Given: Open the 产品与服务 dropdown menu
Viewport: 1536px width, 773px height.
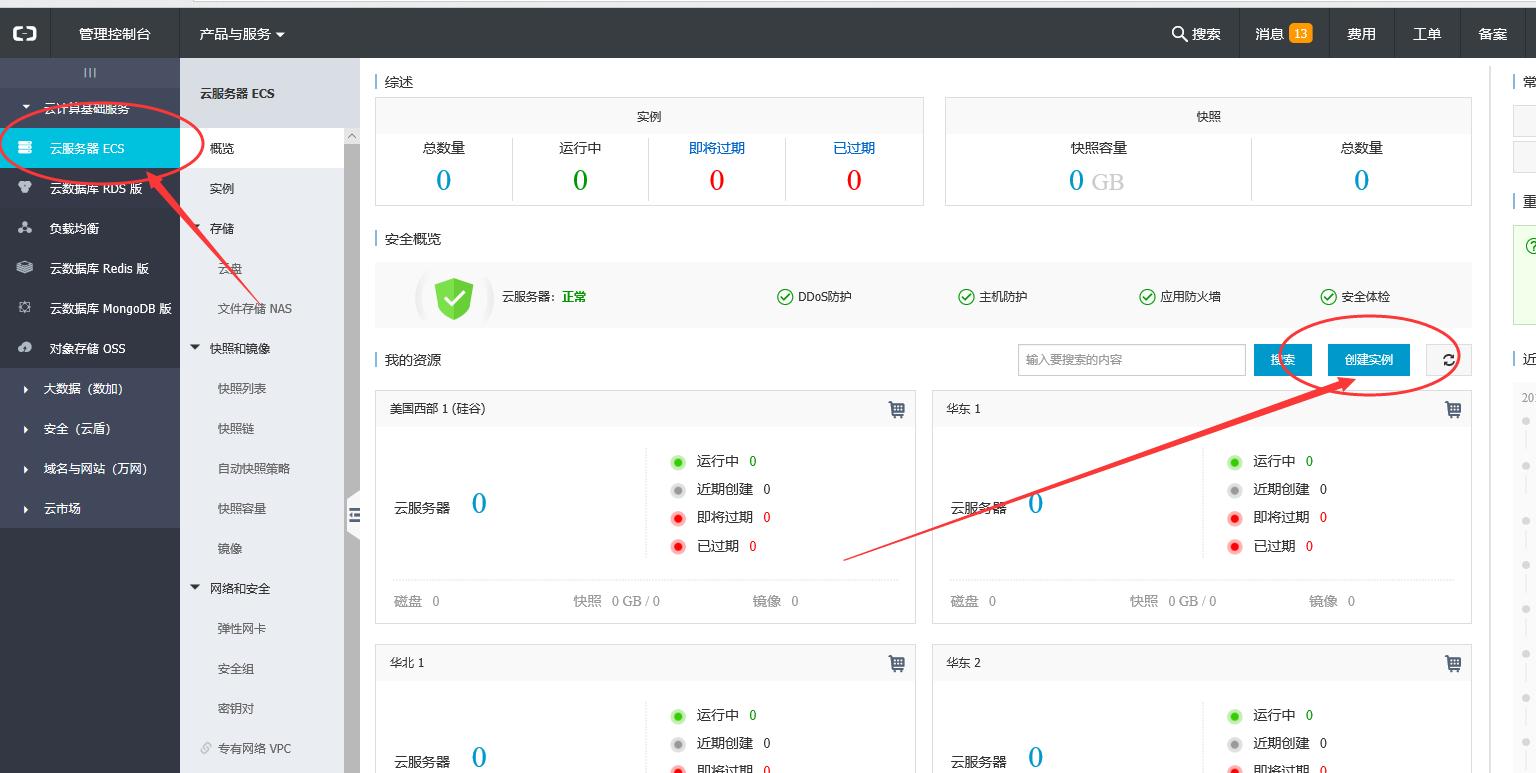Looking at the screenshot, I should (242, 34).
